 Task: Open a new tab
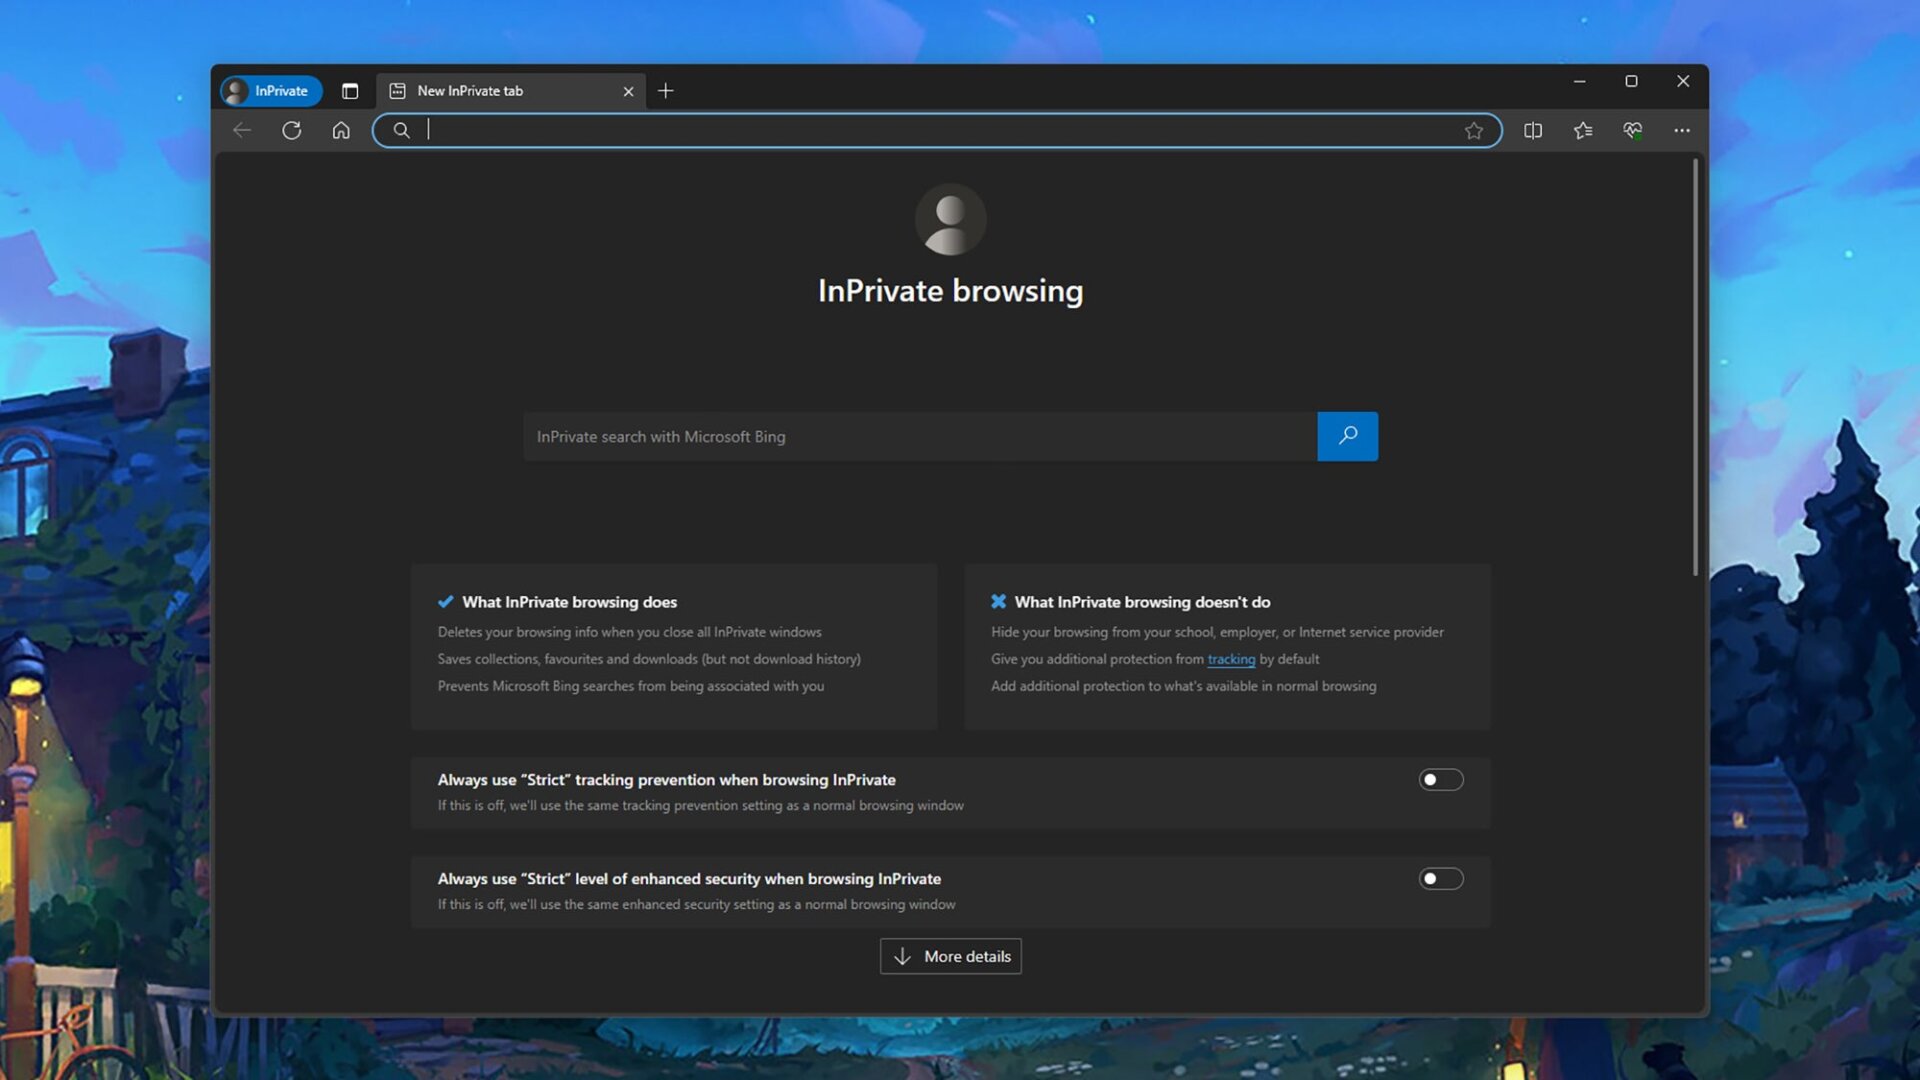[x=666, y=91]
